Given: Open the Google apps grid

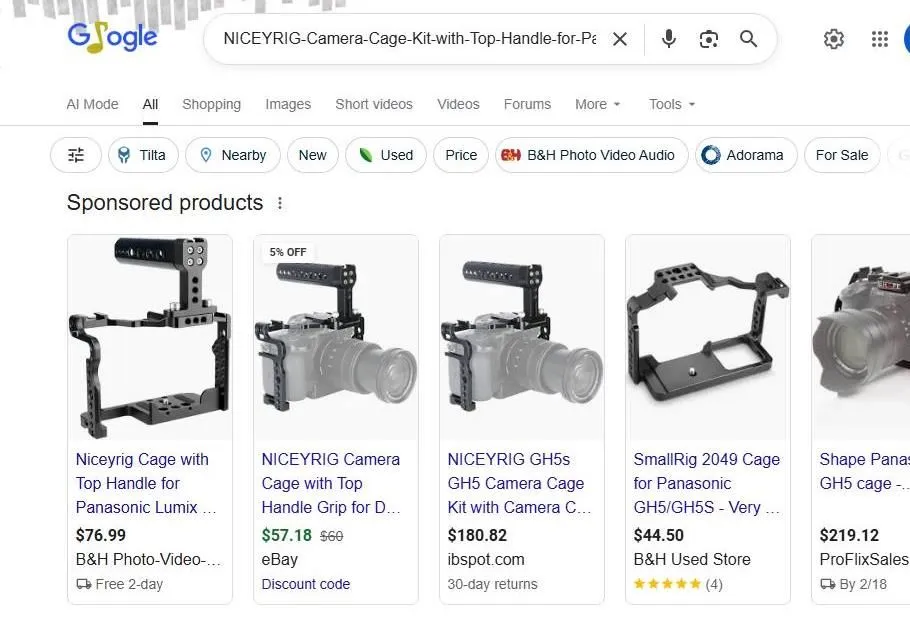Looking at the screenshot, I should pyautogui.click(x=880, y=39).
